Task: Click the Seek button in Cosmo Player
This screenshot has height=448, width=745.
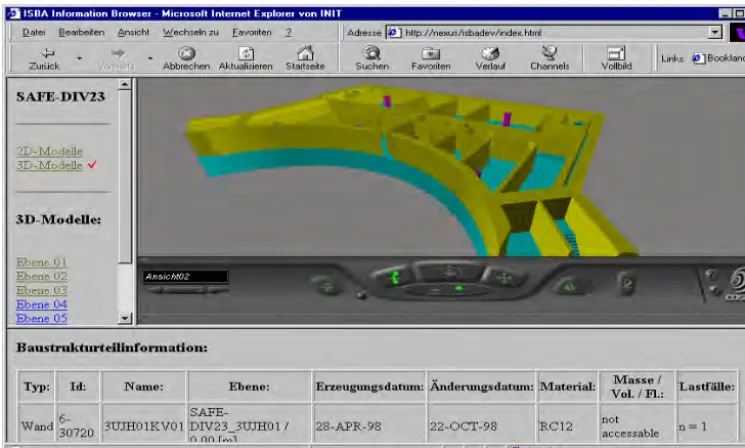Action: click(x=326, y=286)
